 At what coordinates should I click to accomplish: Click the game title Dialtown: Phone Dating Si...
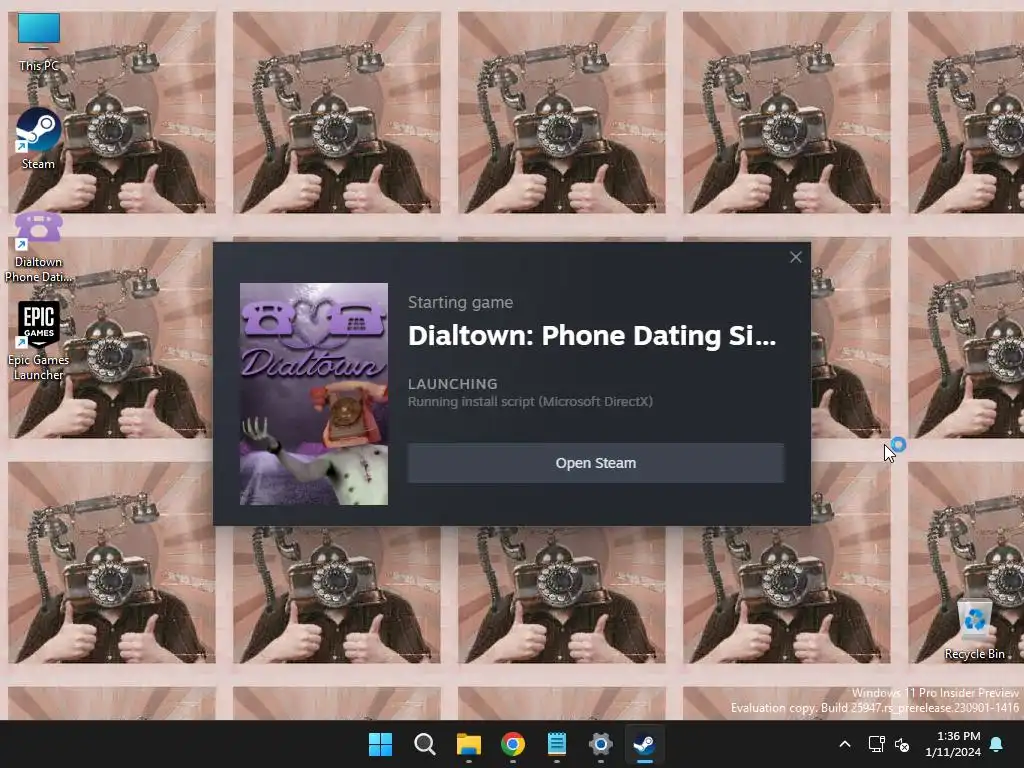click(x=592, y=335)
